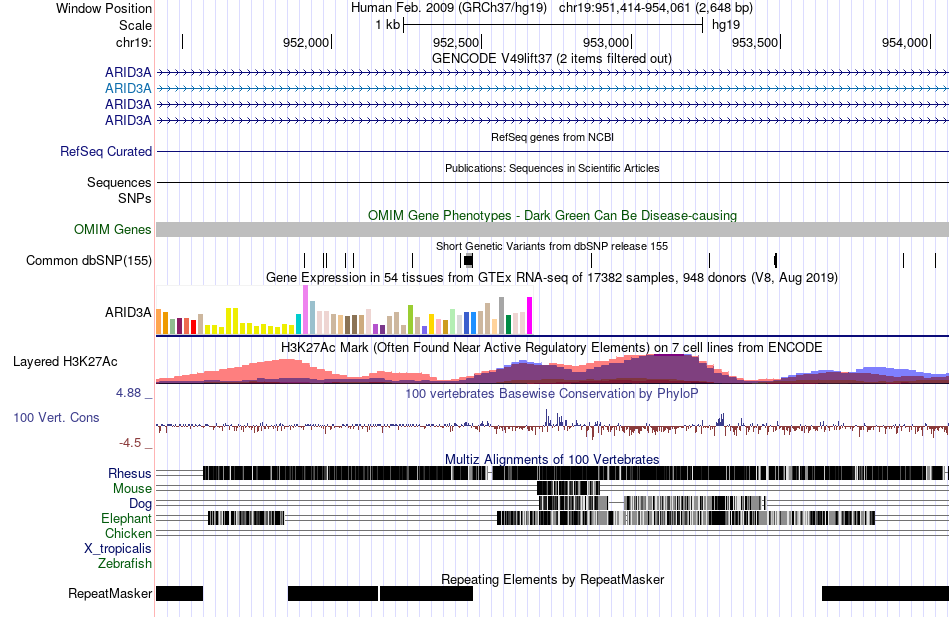
Task: Open Publications: Sequences in Scientific Articles title
Action: coord(552,168)
